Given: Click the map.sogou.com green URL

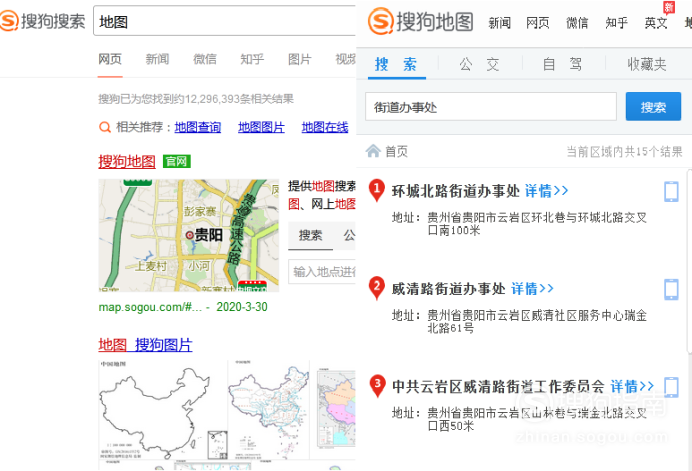Looking at the screenshot, I should pyautogui.click(x=150, y=307).
